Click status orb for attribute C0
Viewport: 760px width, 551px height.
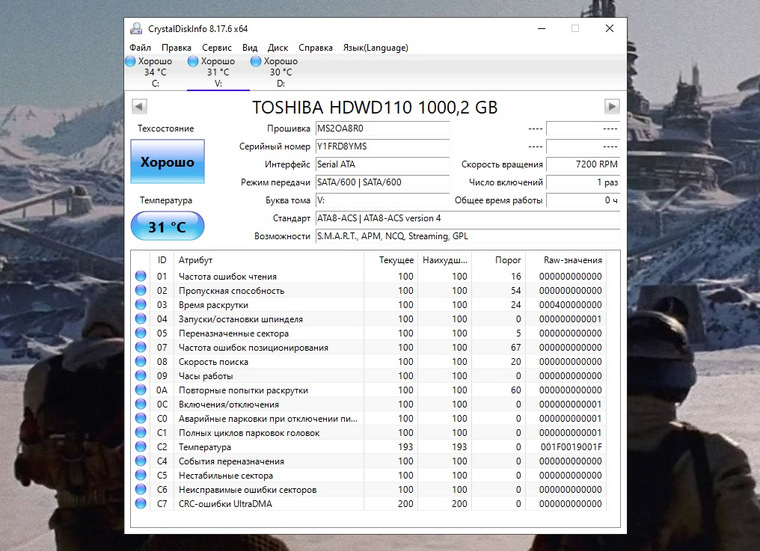[x=141, y=418]
